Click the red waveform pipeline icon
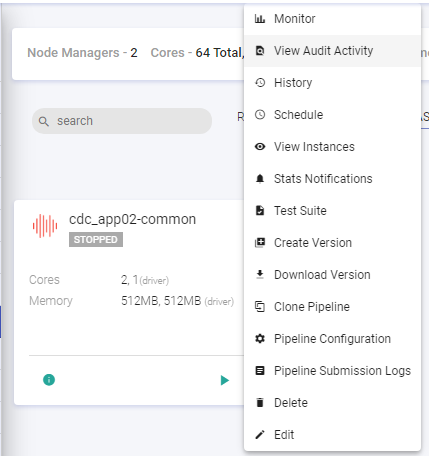 (45, 226)
